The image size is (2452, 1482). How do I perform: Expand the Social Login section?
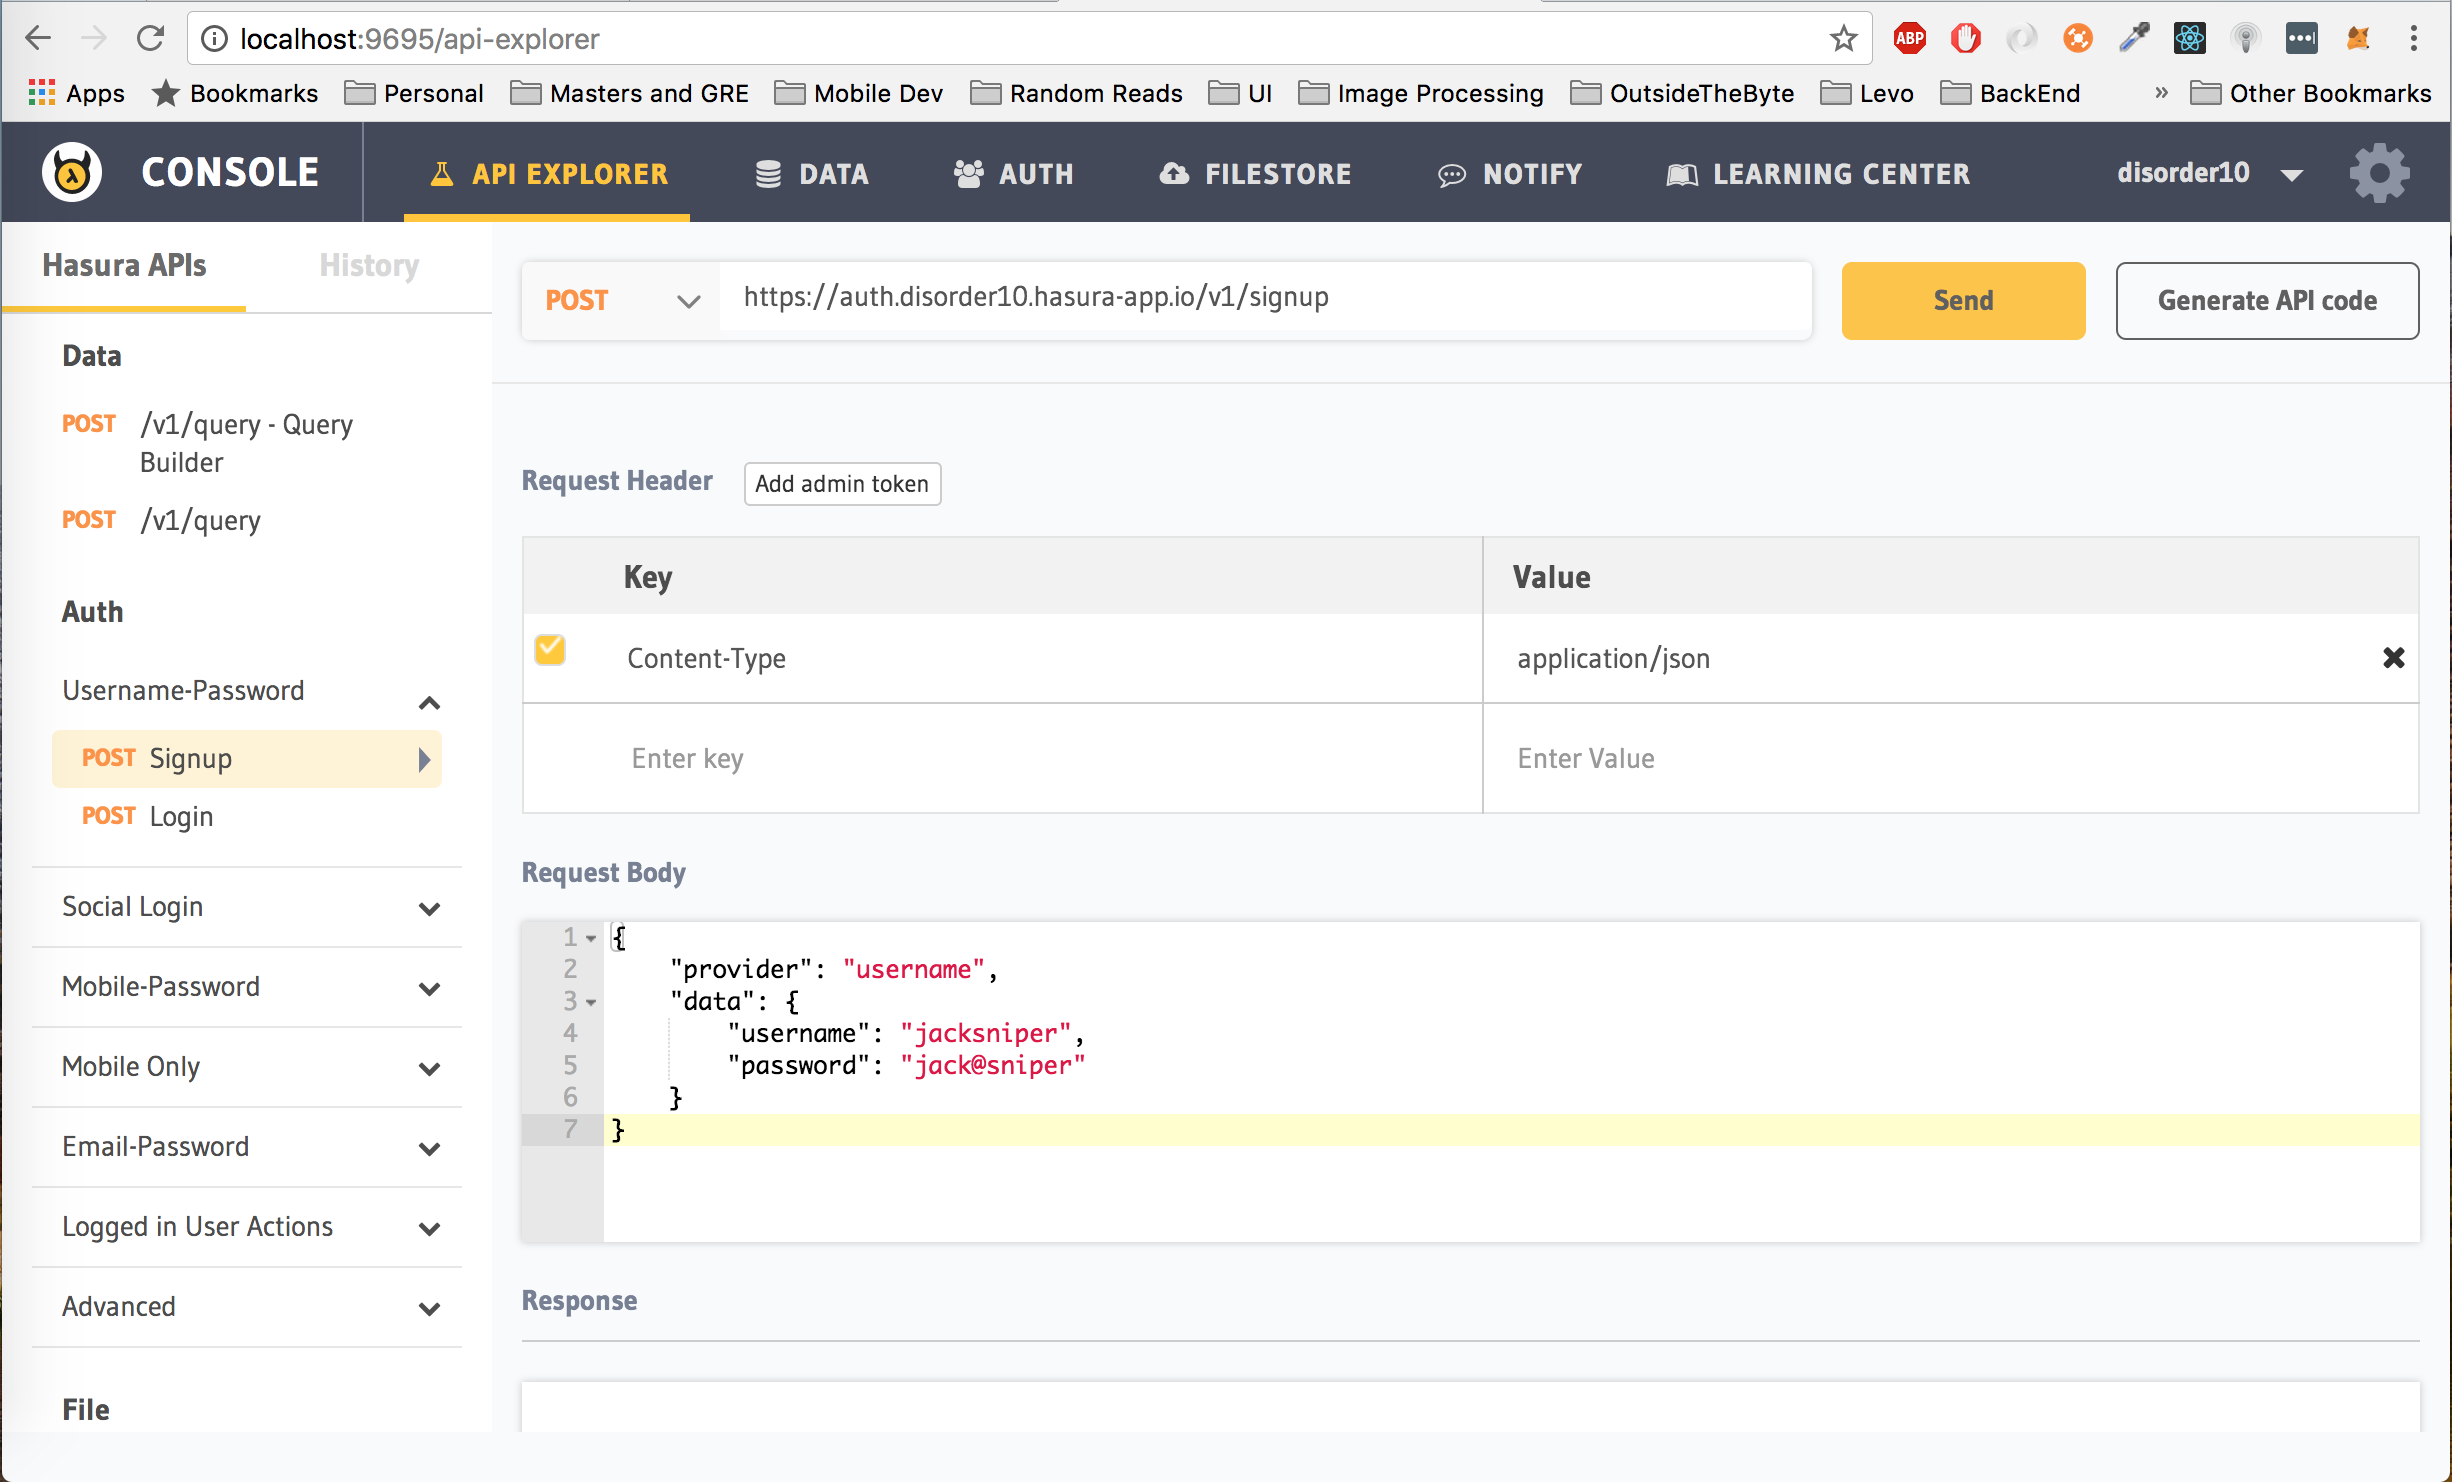coord(429,909)
